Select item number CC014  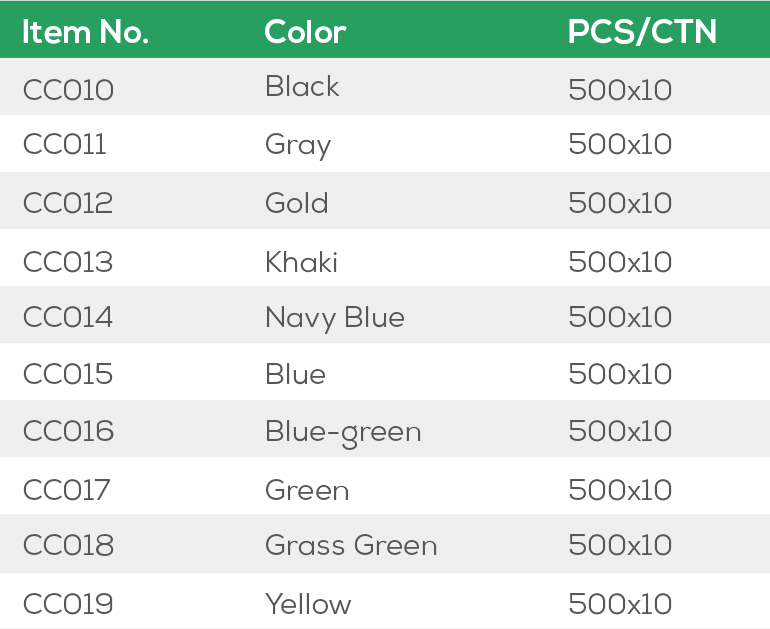click(68, 318)
